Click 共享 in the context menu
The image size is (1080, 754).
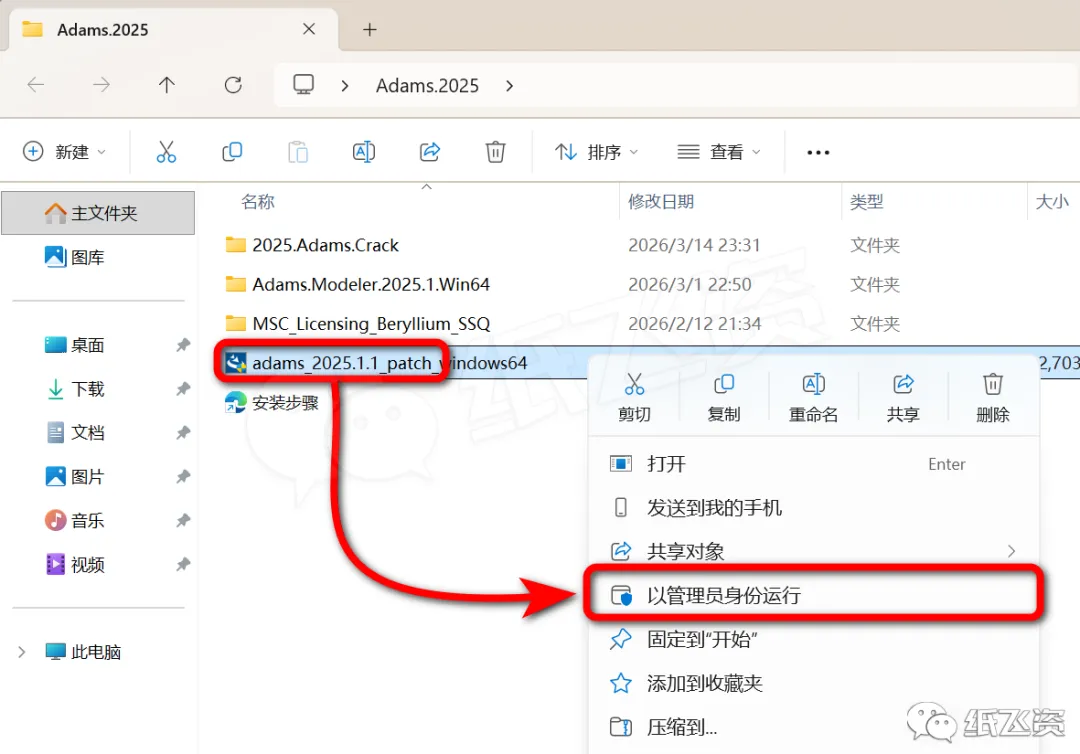click(903, 398)
